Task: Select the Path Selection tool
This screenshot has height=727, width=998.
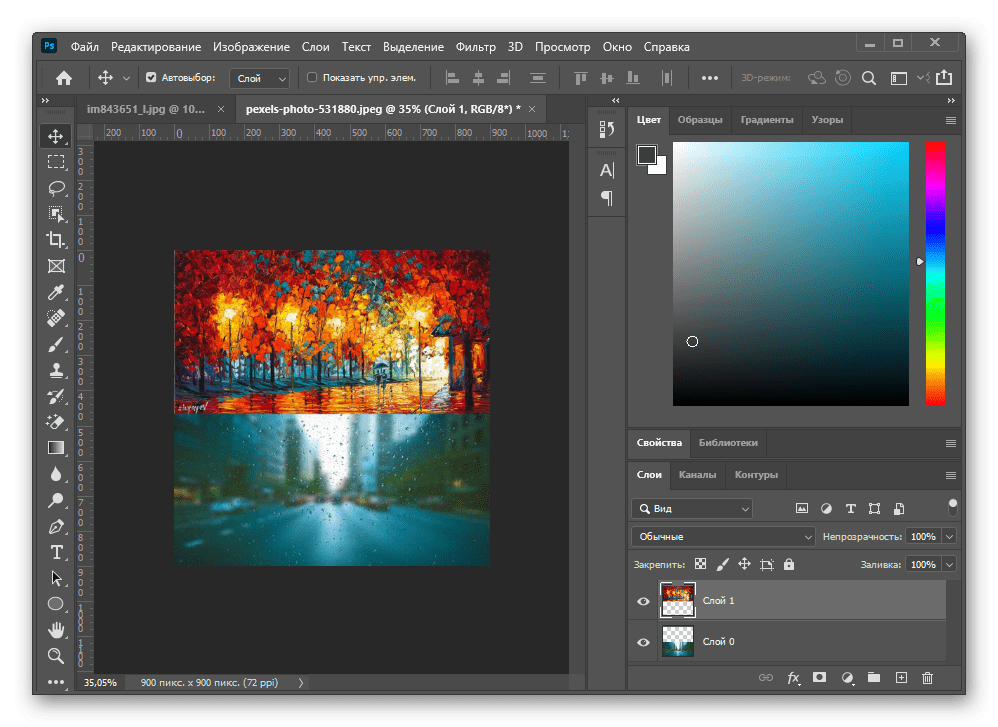Action: (56, 578)
